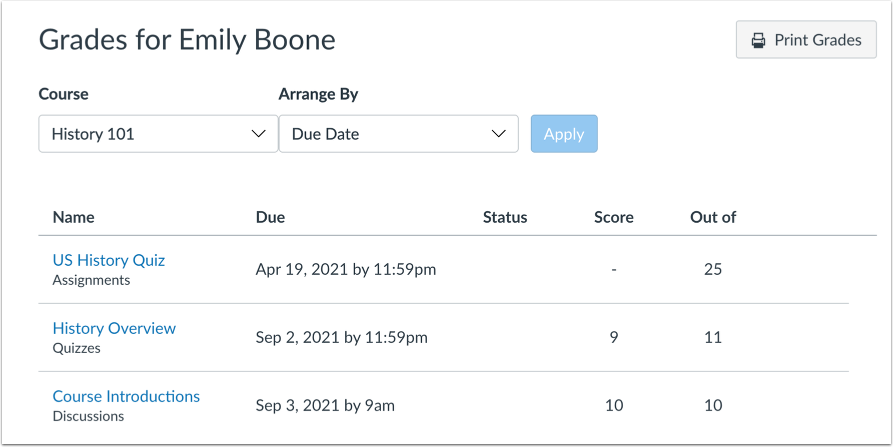Screen dimensions: 893x447
Task: Click the Grades for Emily Boone heading
Action: pyautogui.click(x=187, y=40)
